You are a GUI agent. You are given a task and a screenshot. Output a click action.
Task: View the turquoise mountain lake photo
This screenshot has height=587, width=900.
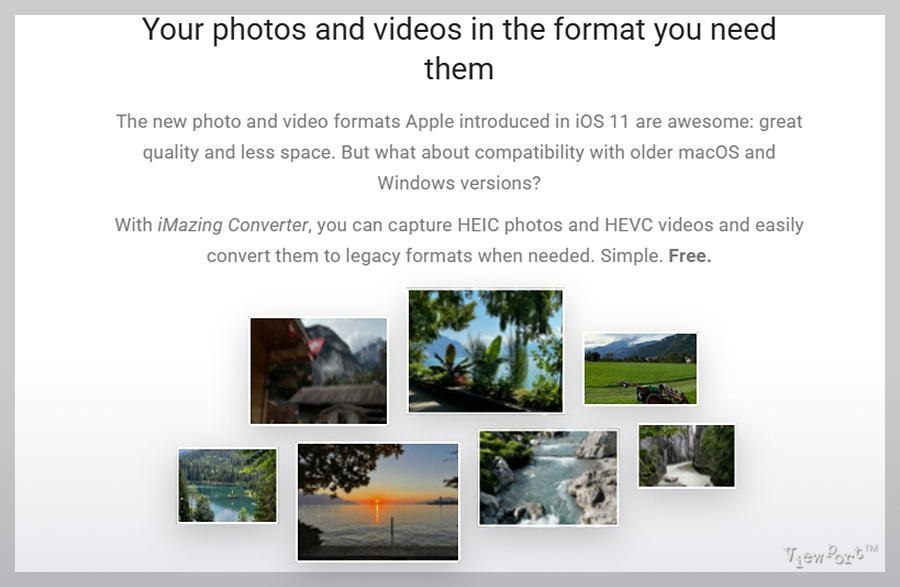227,485
